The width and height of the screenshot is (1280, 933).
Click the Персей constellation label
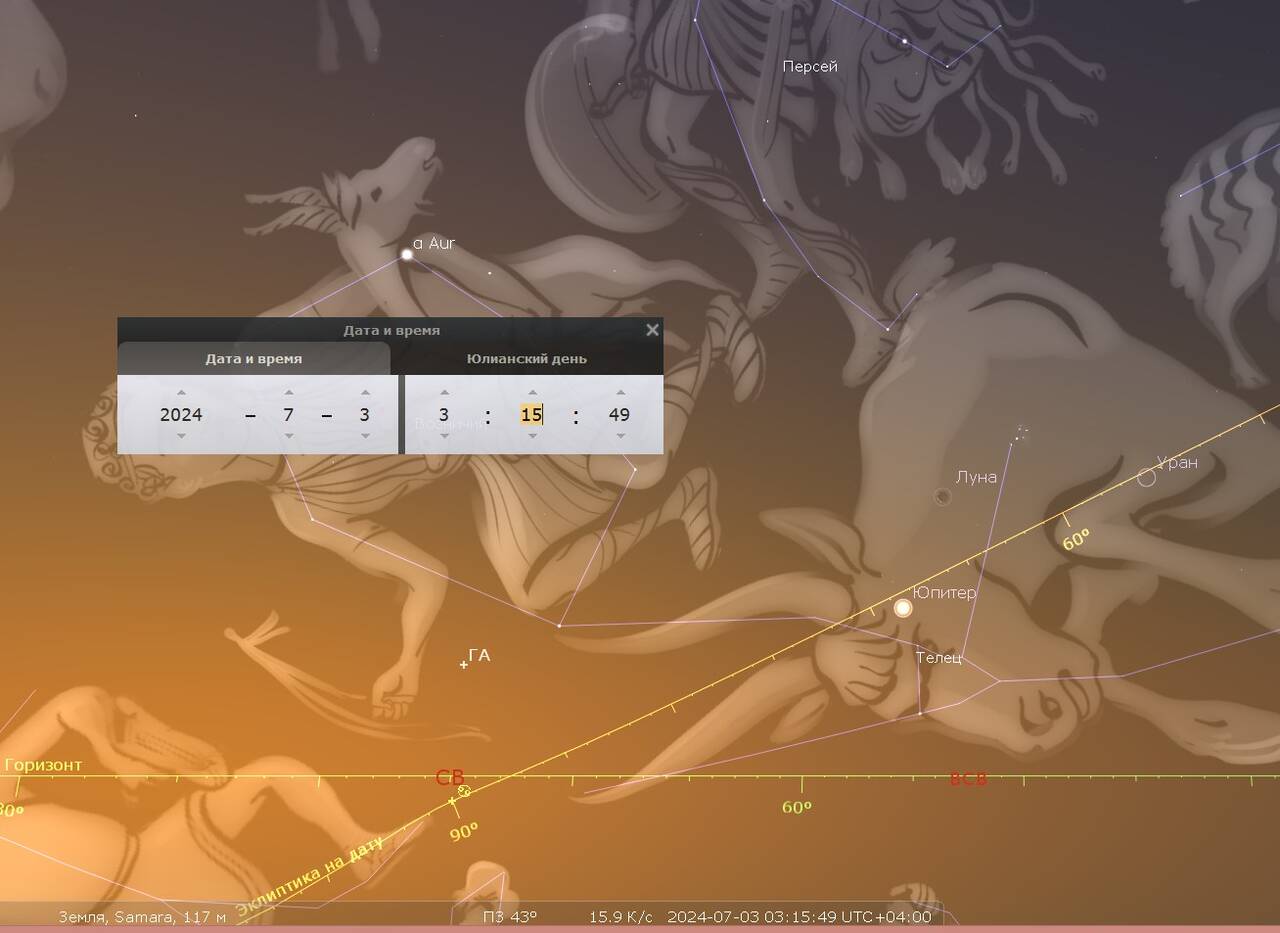[810, 66]
